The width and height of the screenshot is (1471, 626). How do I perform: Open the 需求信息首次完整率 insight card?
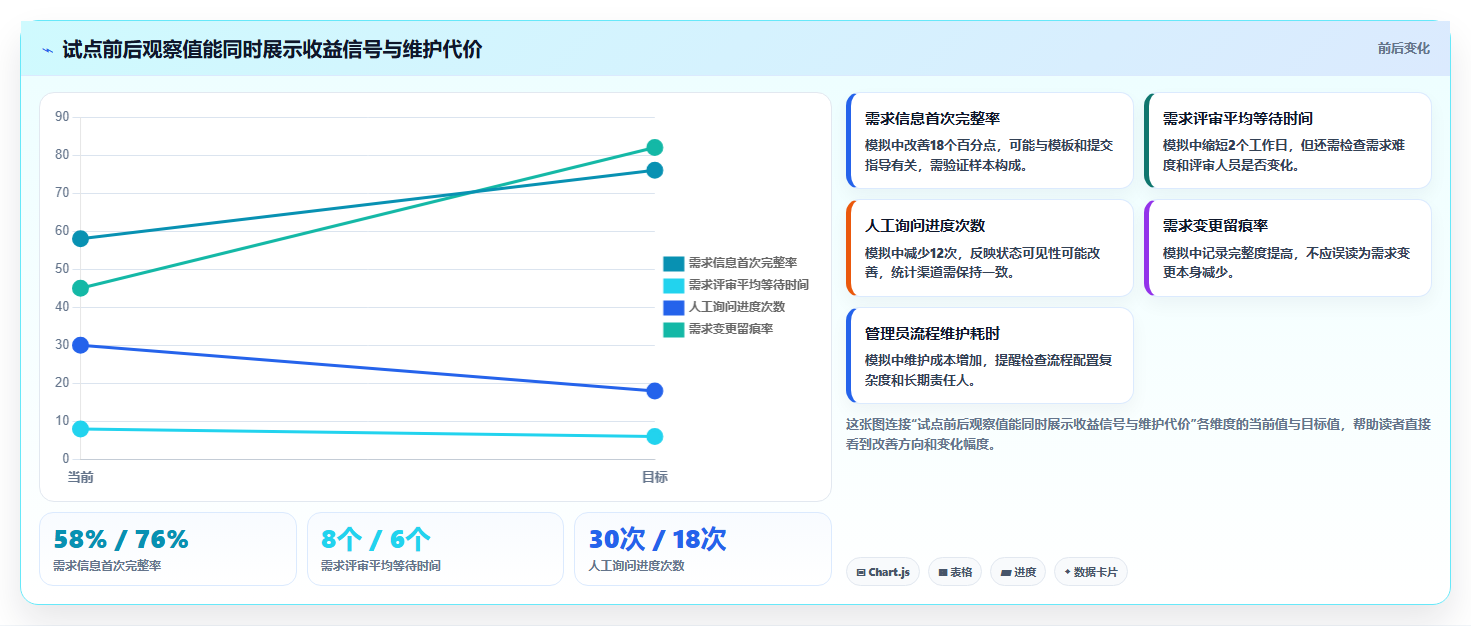coord(989,141)
